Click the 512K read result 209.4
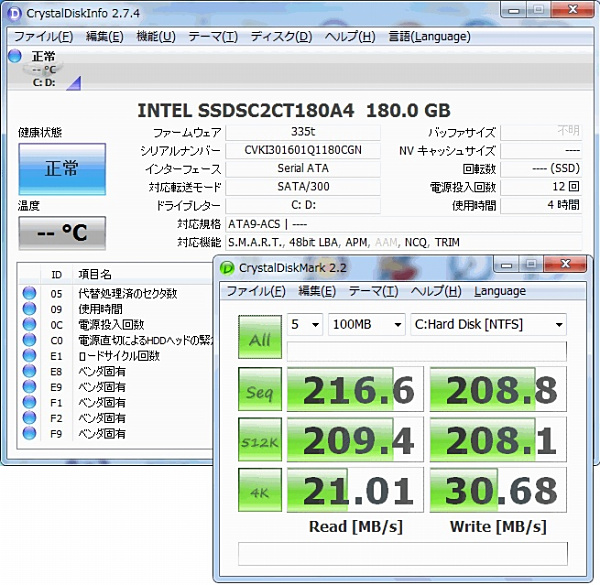This screenshot has width=600, height=585. (355, 439)
